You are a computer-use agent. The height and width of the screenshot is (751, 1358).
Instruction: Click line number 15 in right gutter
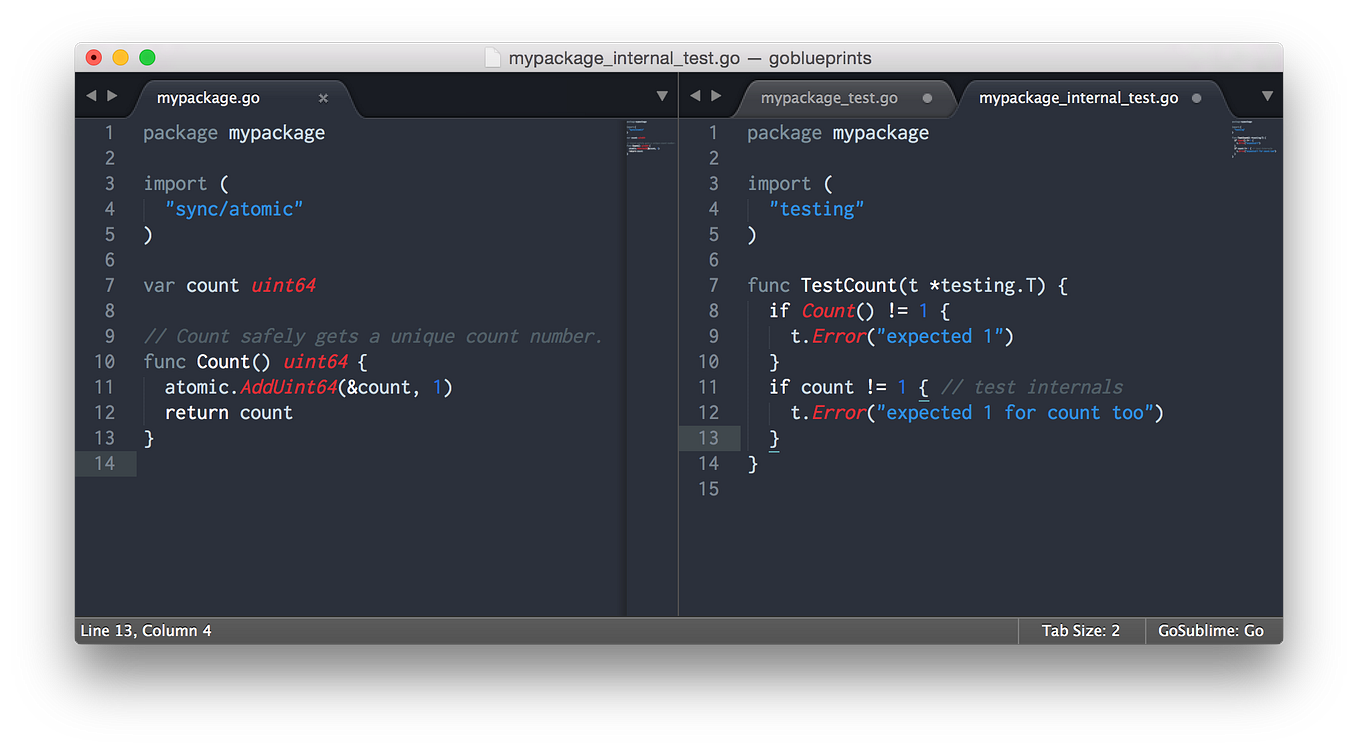pos(709,489)
